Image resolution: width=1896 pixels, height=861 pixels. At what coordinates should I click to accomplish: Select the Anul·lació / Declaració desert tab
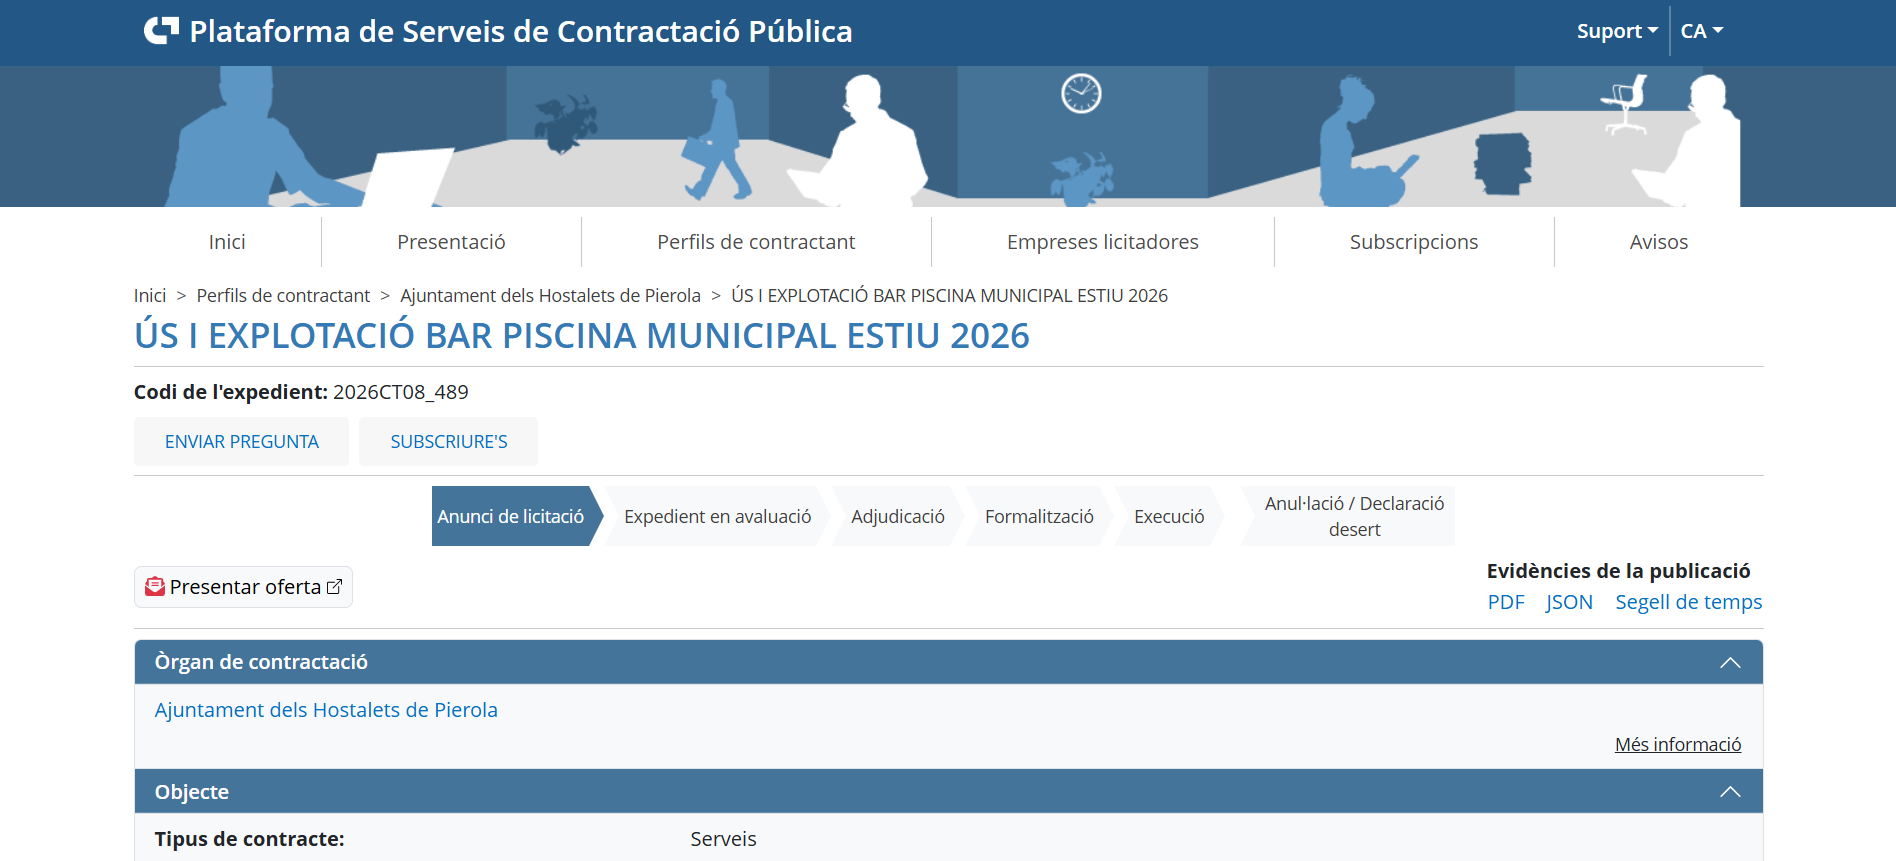[x=1353, y=517]
